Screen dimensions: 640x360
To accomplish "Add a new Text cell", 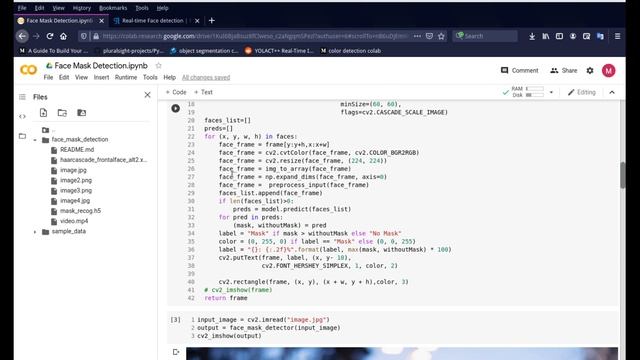I will (203, 92).
